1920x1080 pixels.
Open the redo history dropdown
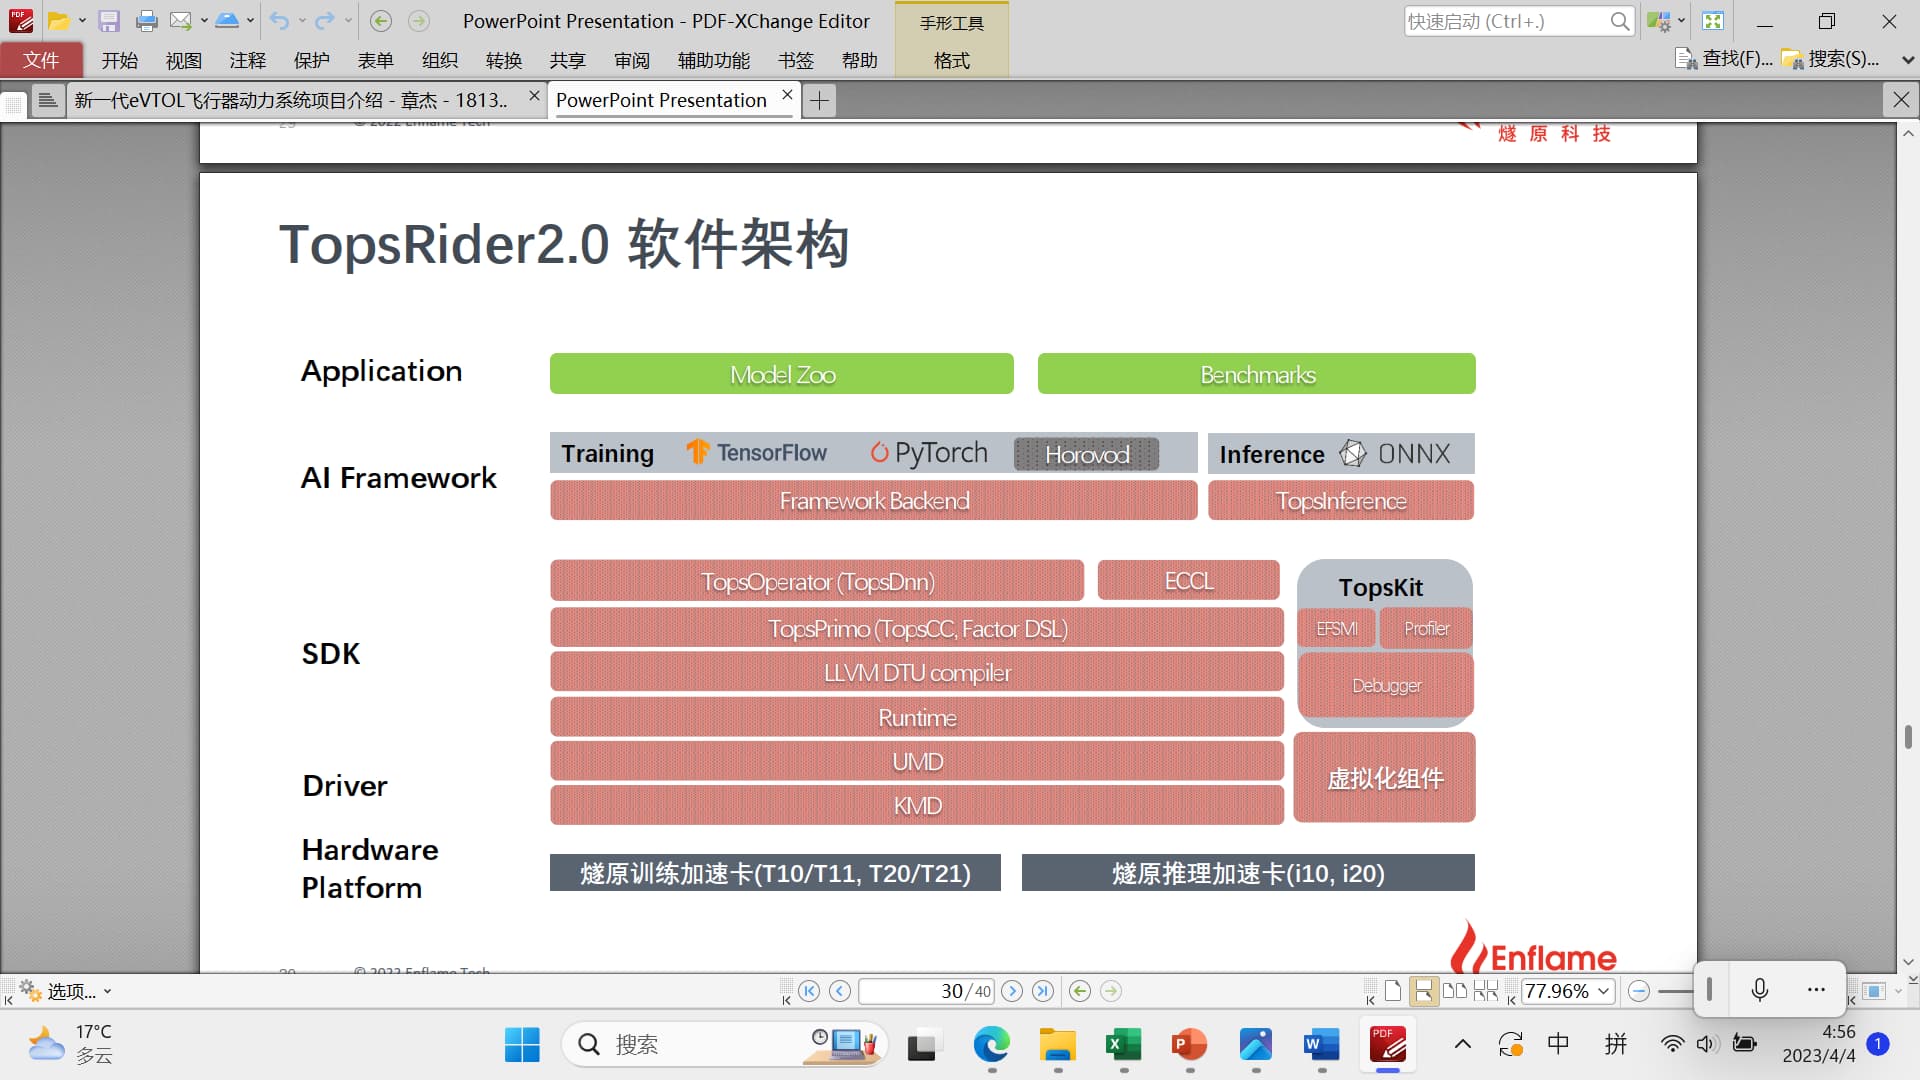[348, 21]
